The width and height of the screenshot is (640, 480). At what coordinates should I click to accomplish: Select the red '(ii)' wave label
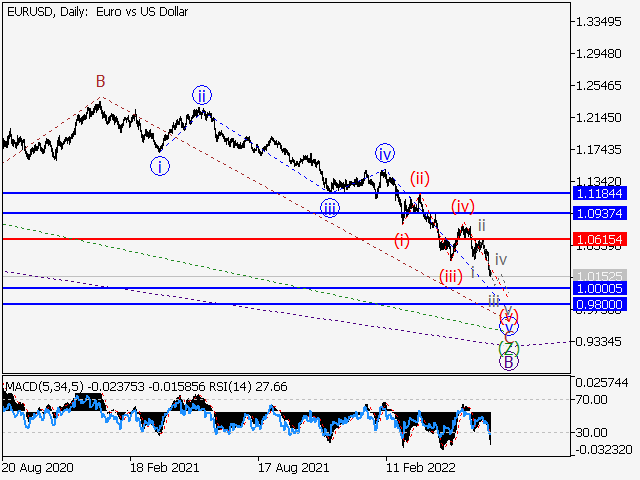tap(420, 178)
